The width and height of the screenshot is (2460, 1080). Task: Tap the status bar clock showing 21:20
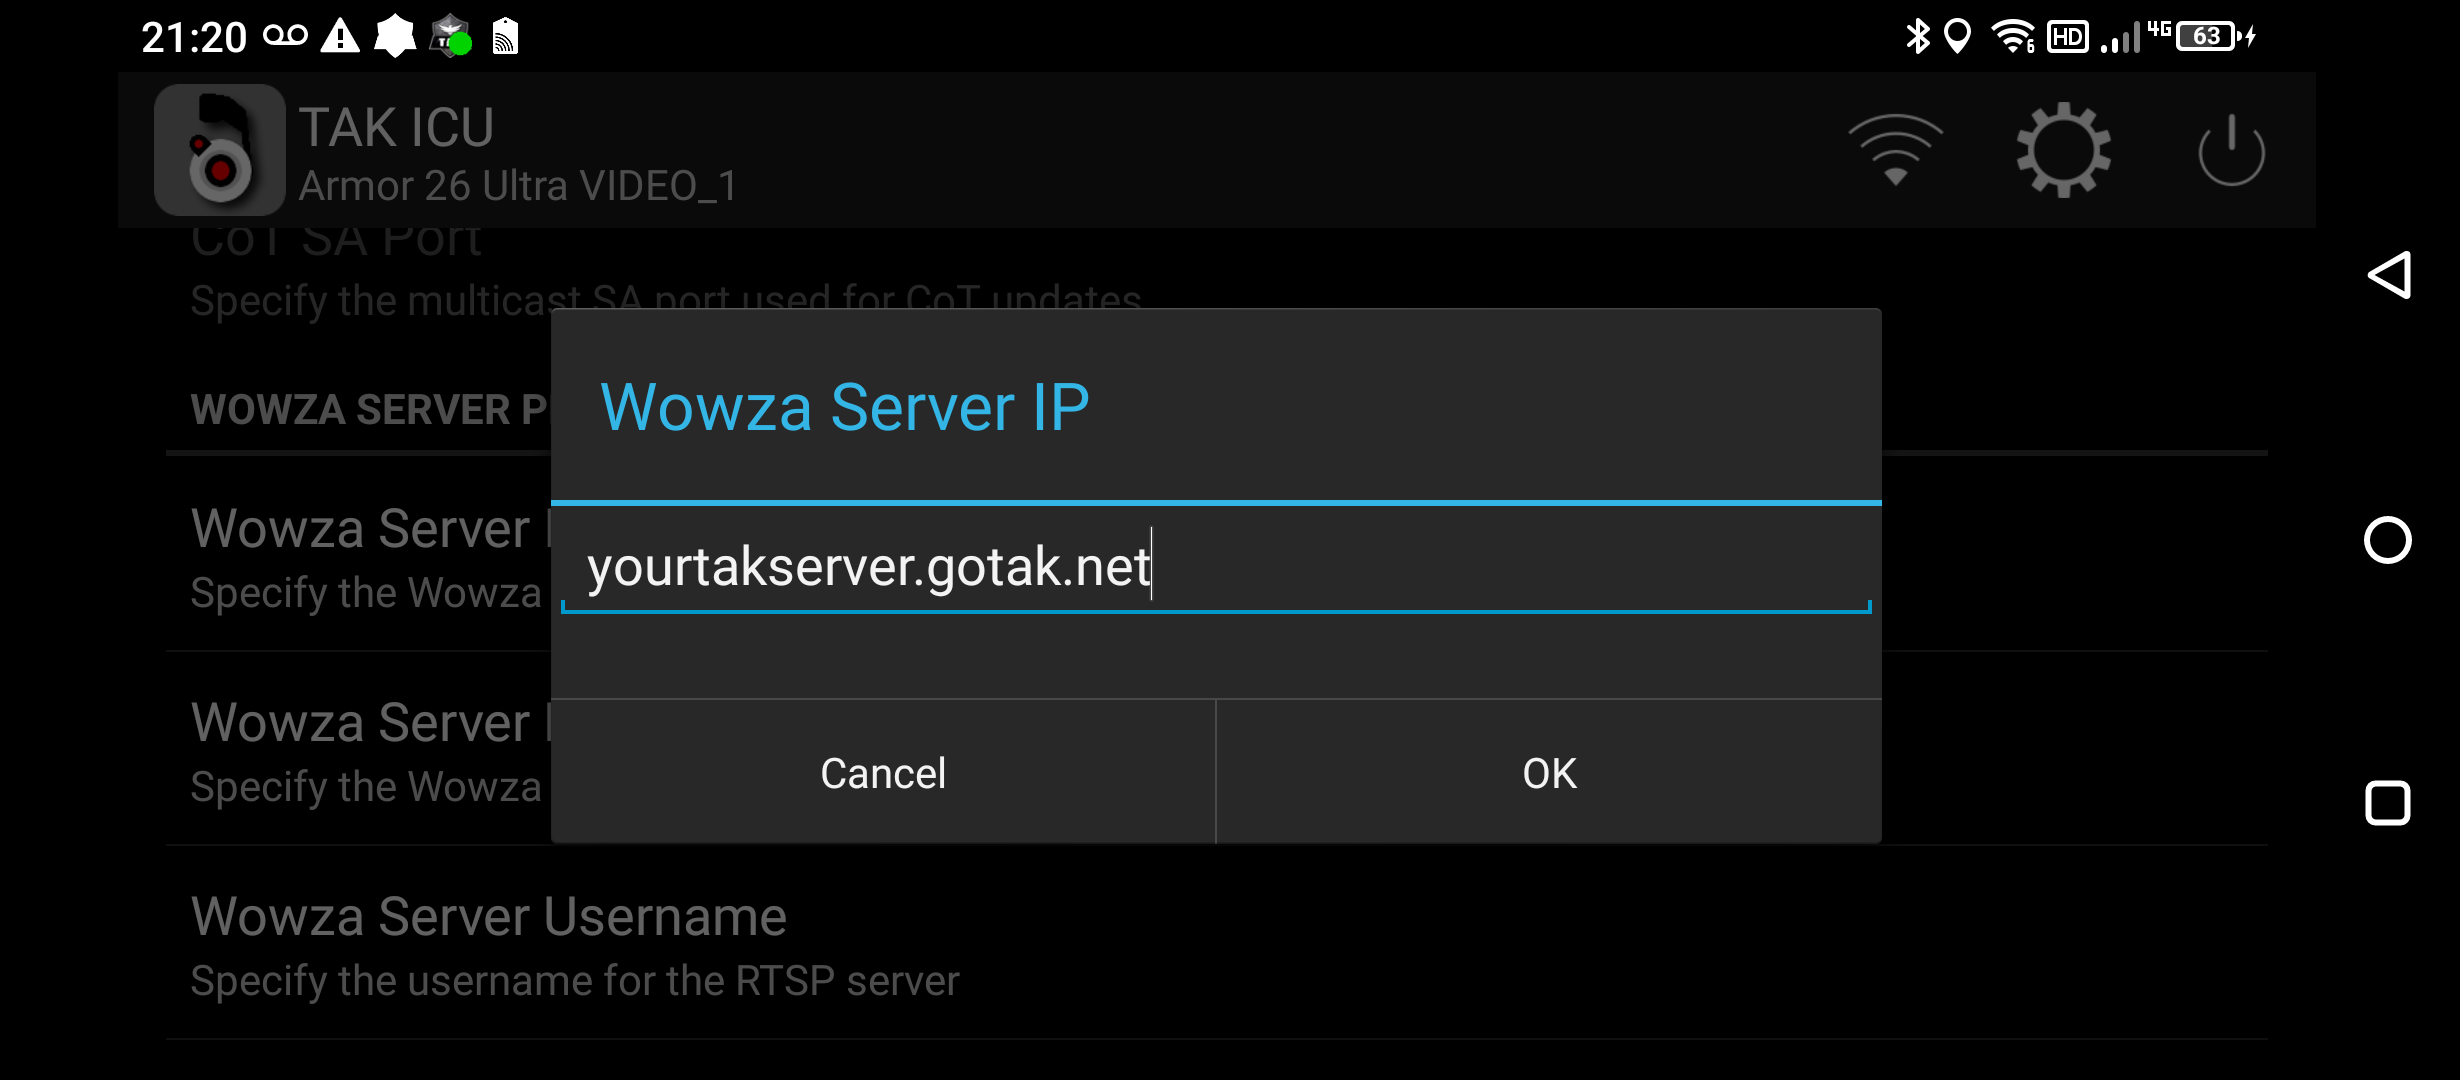click(x=194, y=37)
